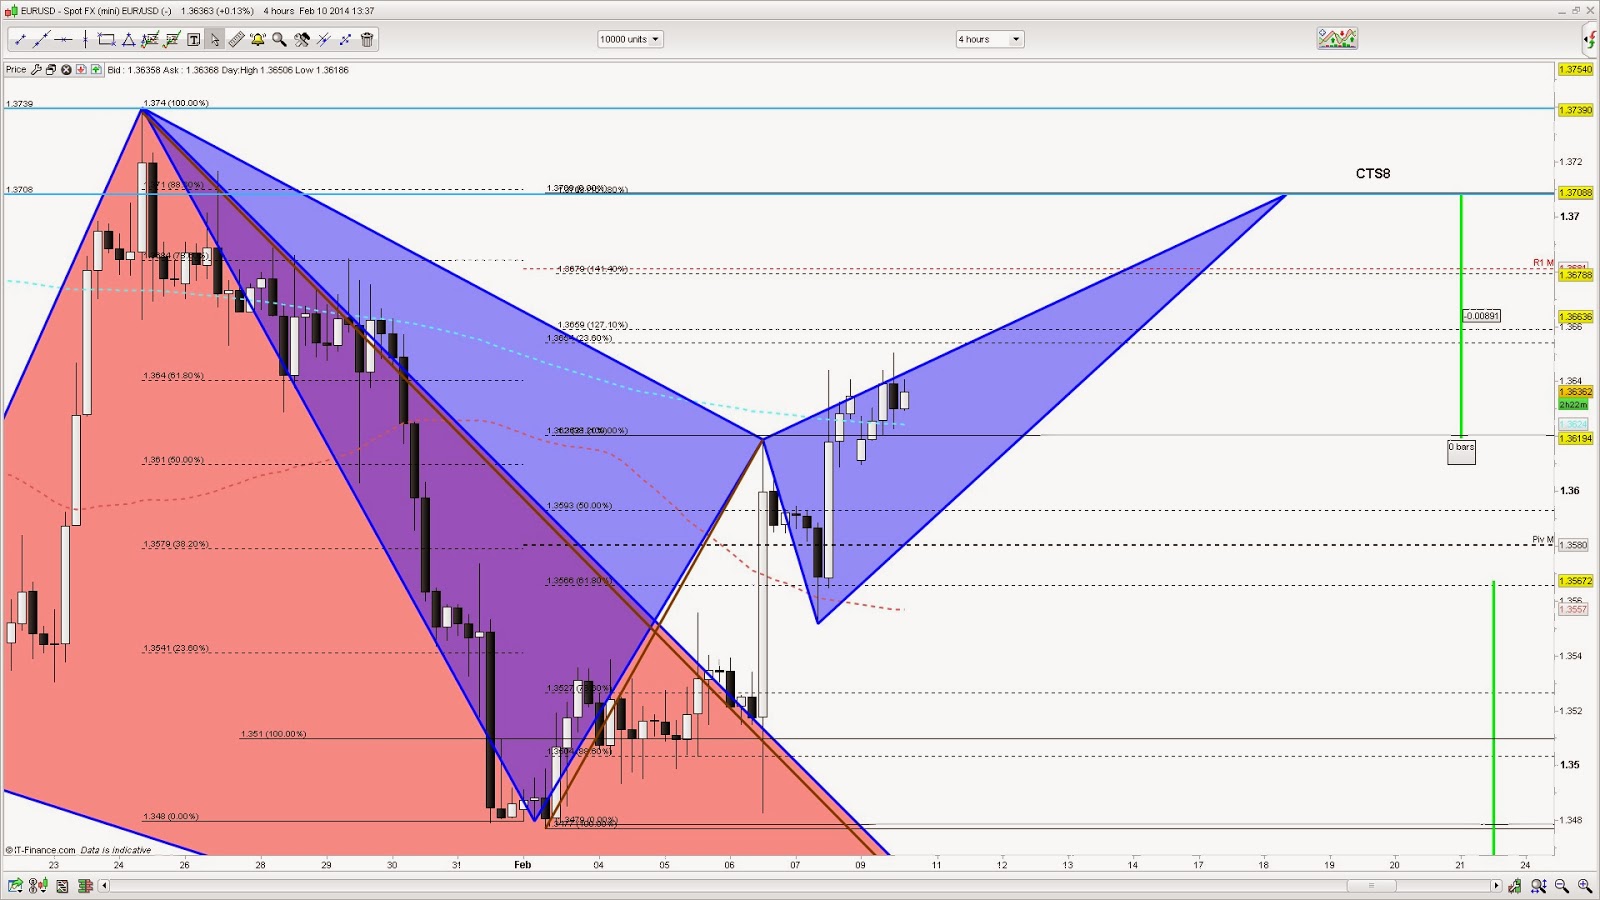Open the indicators chart button

pyautogui.click(x=1337, y=39)
